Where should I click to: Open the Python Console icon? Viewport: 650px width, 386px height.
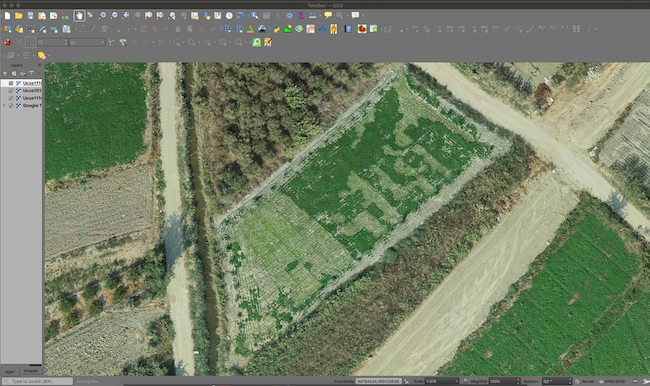pyautogui.click(x=276, y=29)
